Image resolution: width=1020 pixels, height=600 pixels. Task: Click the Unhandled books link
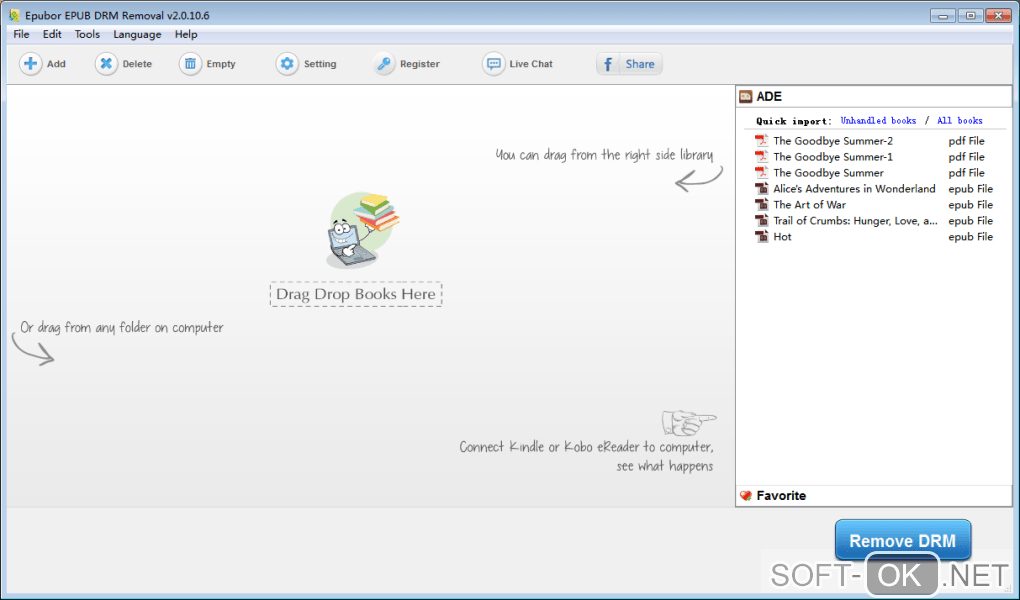878,120
